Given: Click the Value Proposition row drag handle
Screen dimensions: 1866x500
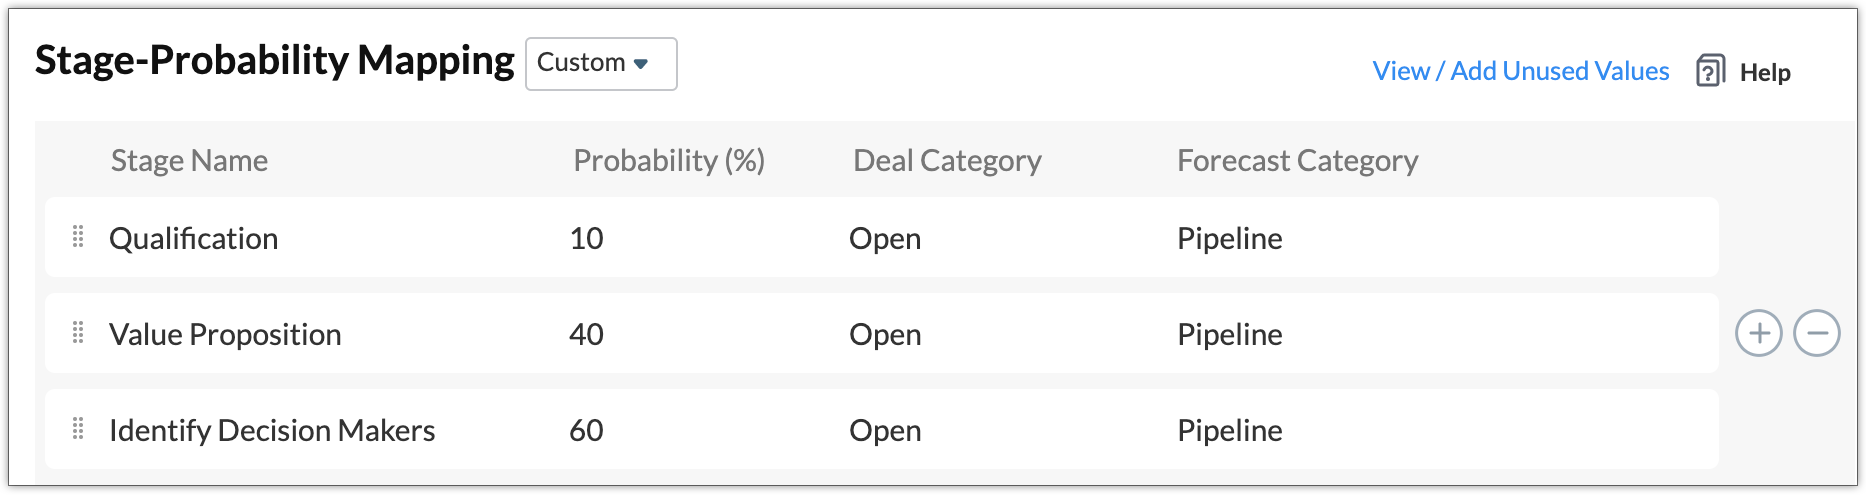Looking at the screenshot, I should click(78, 333).
